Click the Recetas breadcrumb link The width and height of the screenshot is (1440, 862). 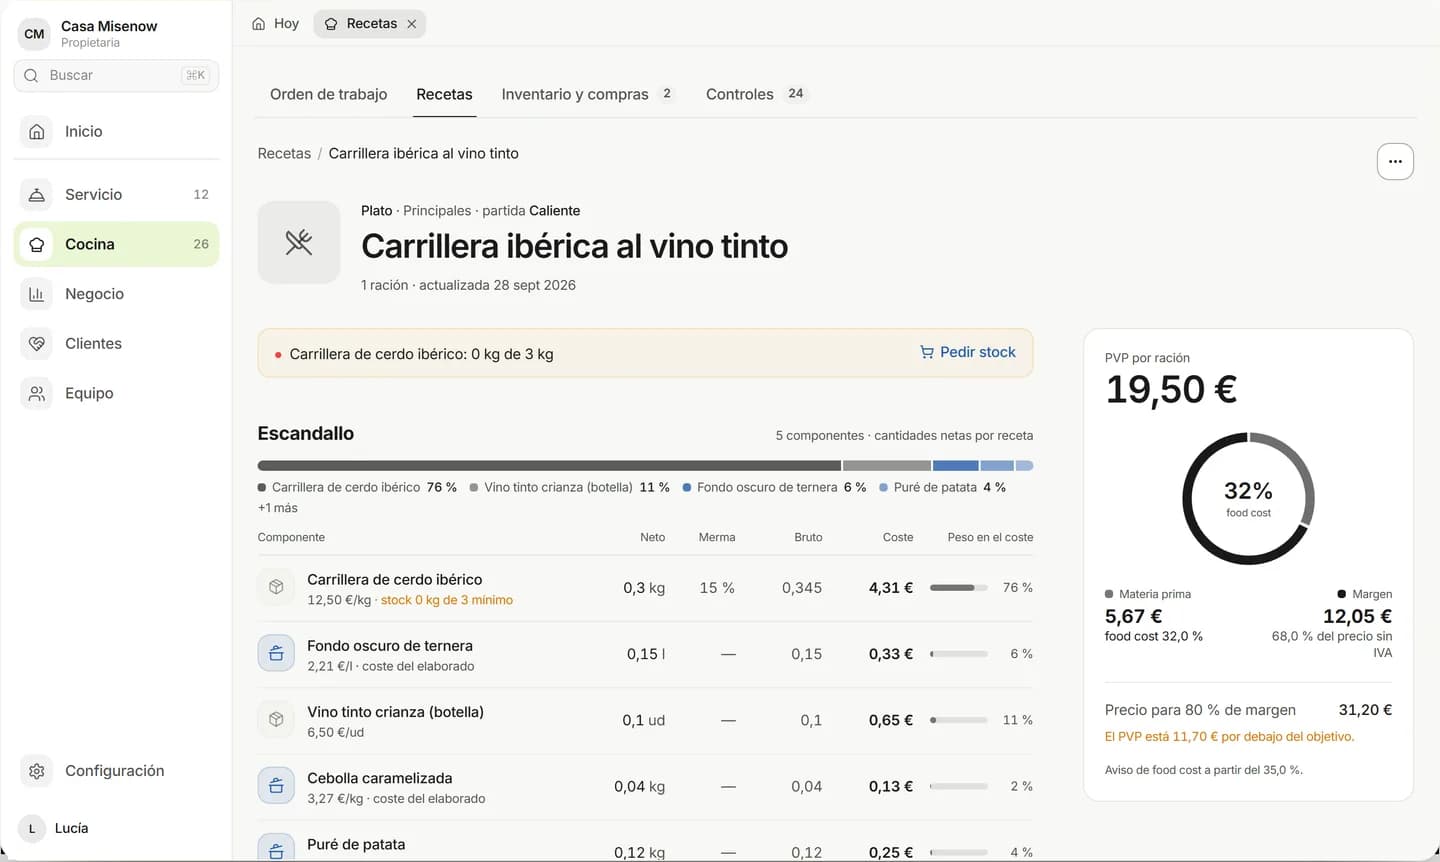pyautogui.click(x=284, y=153)
